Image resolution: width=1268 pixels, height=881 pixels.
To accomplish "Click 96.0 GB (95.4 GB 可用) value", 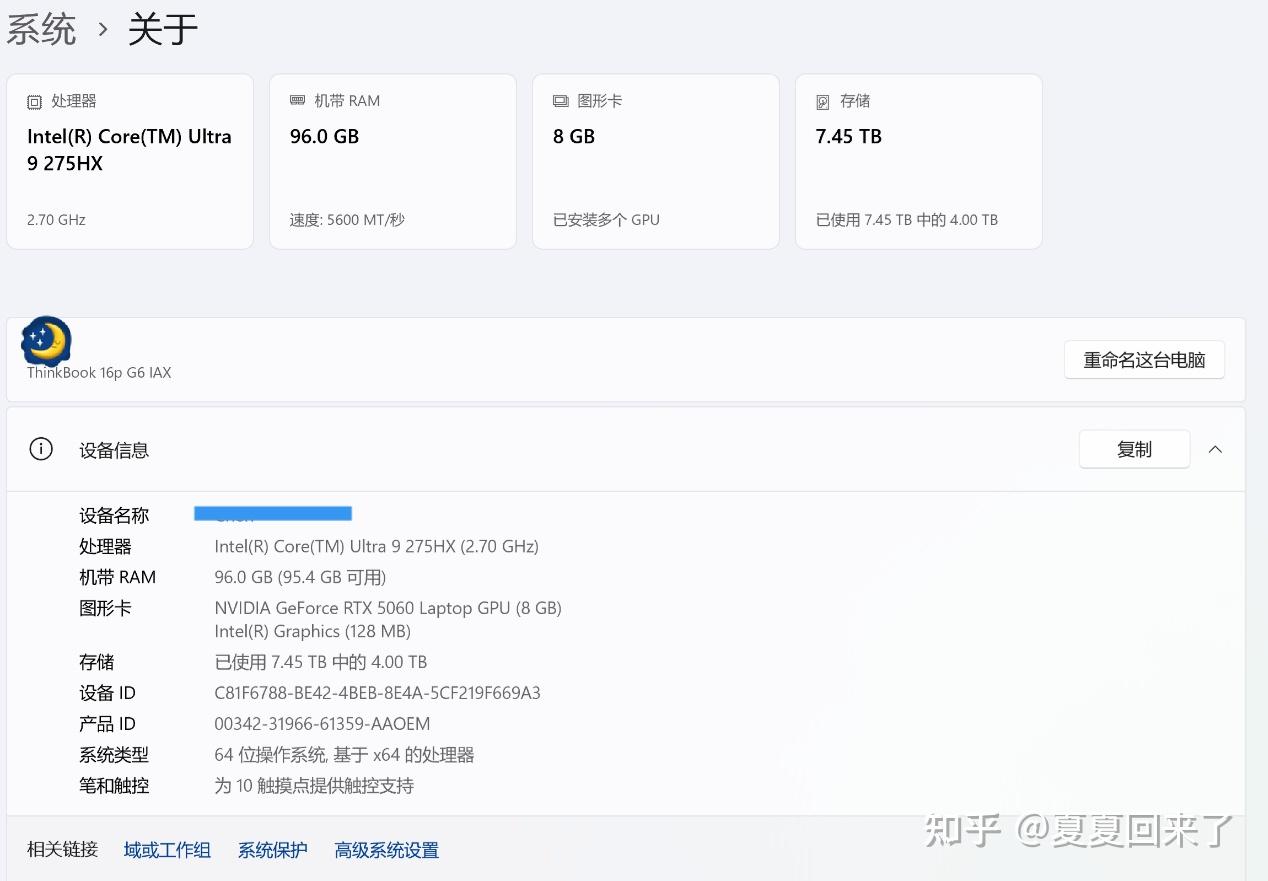I will tap(300, 578).
